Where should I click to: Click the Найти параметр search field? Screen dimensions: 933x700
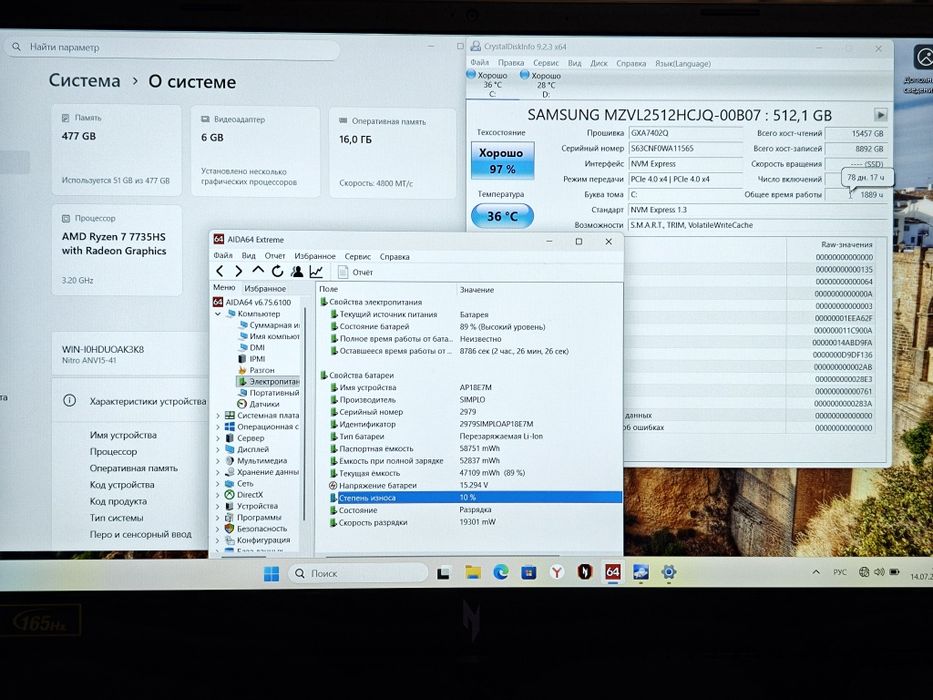[x=173, y=47]
